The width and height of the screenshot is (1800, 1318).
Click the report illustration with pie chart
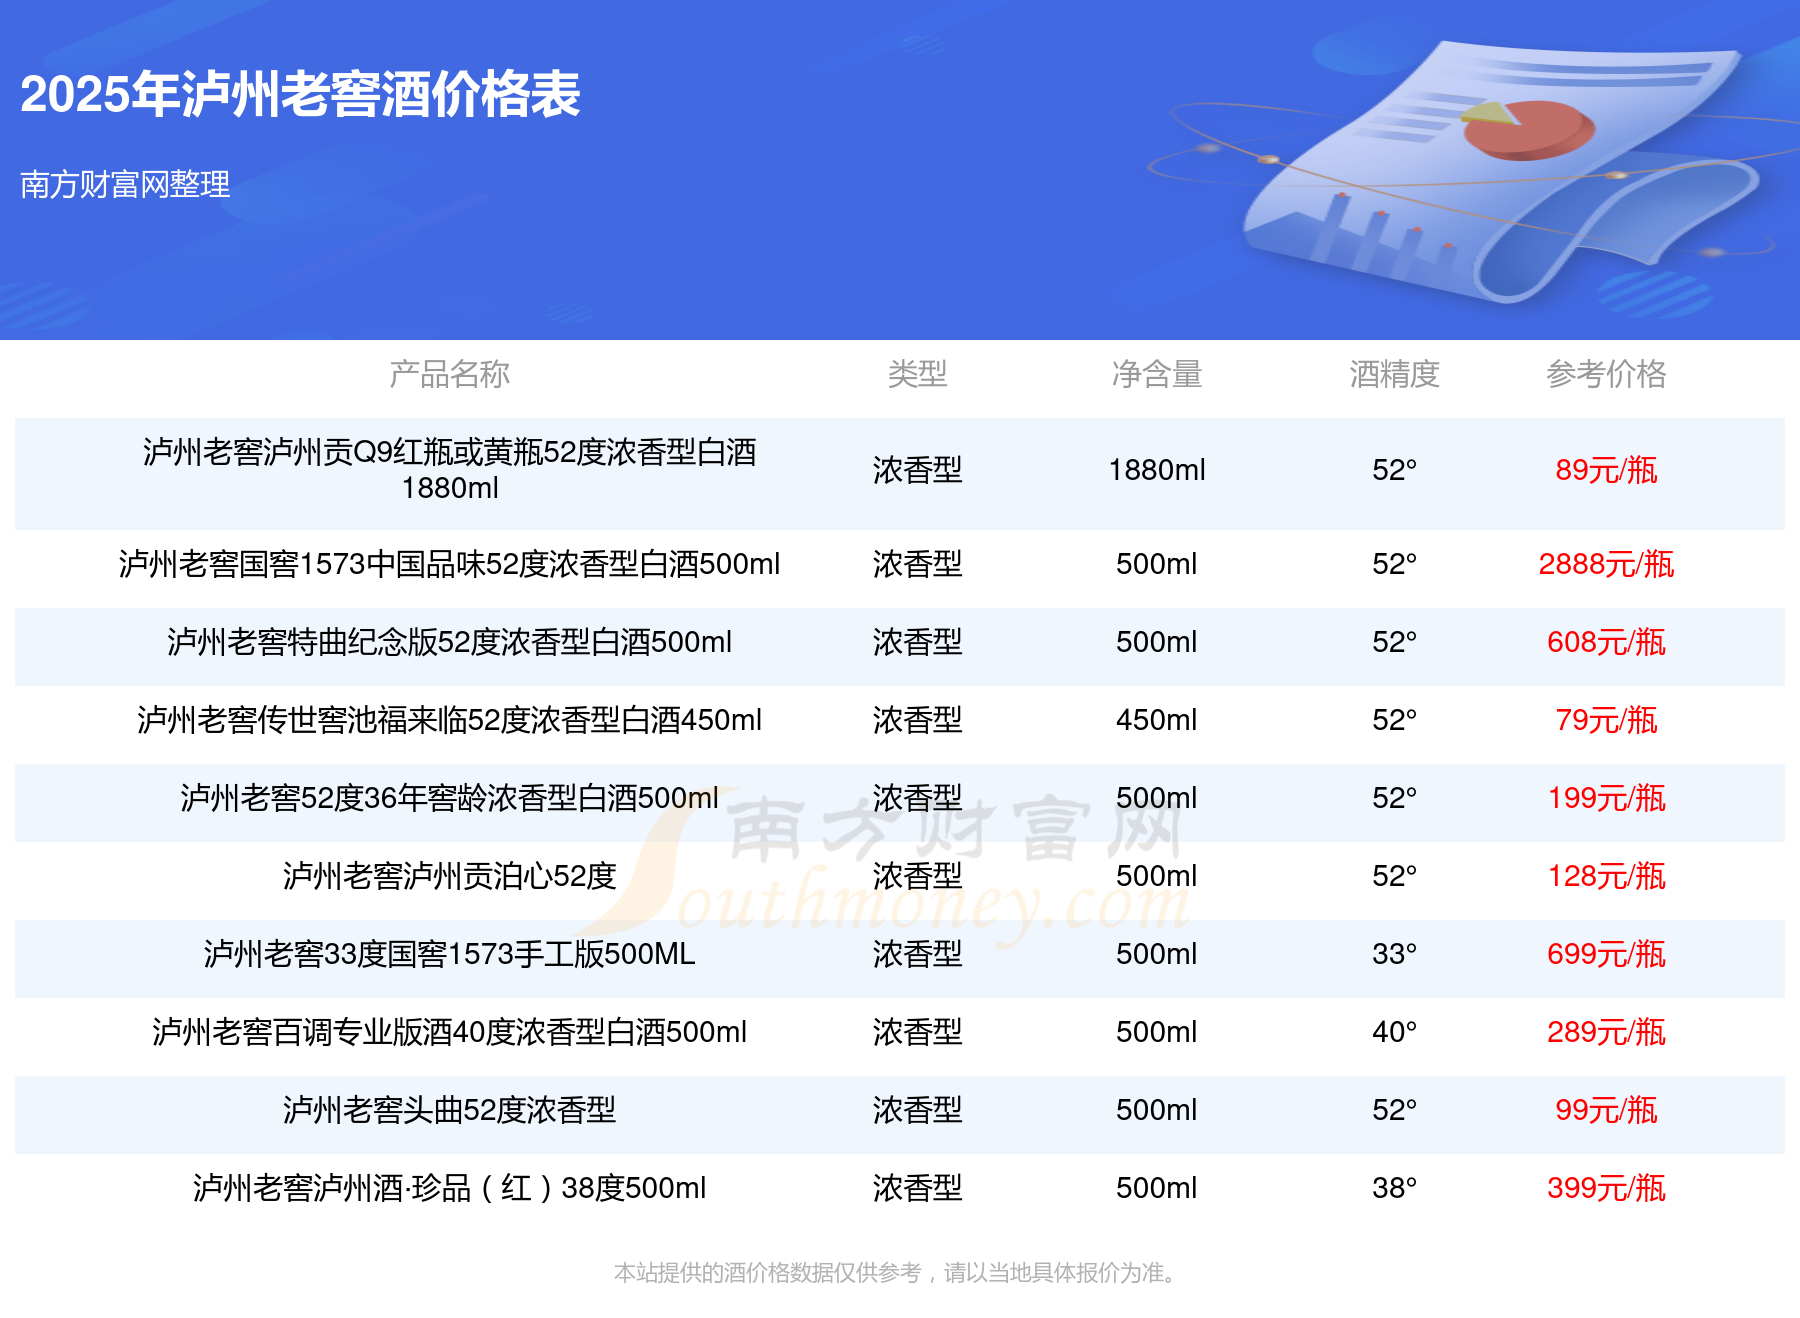point(1500,170)
